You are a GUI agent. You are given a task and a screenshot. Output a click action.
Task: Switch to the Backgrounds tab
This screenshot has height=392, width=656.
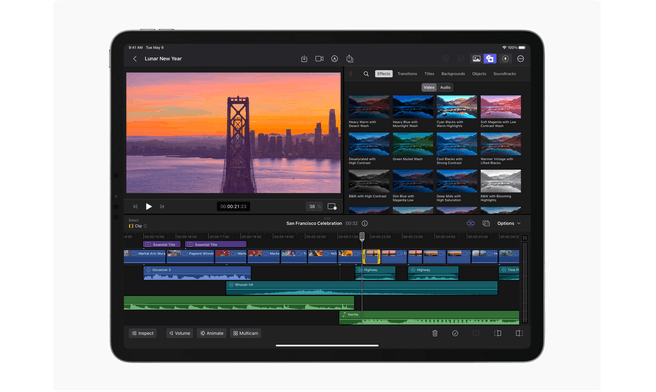click(x=453, y=74)
